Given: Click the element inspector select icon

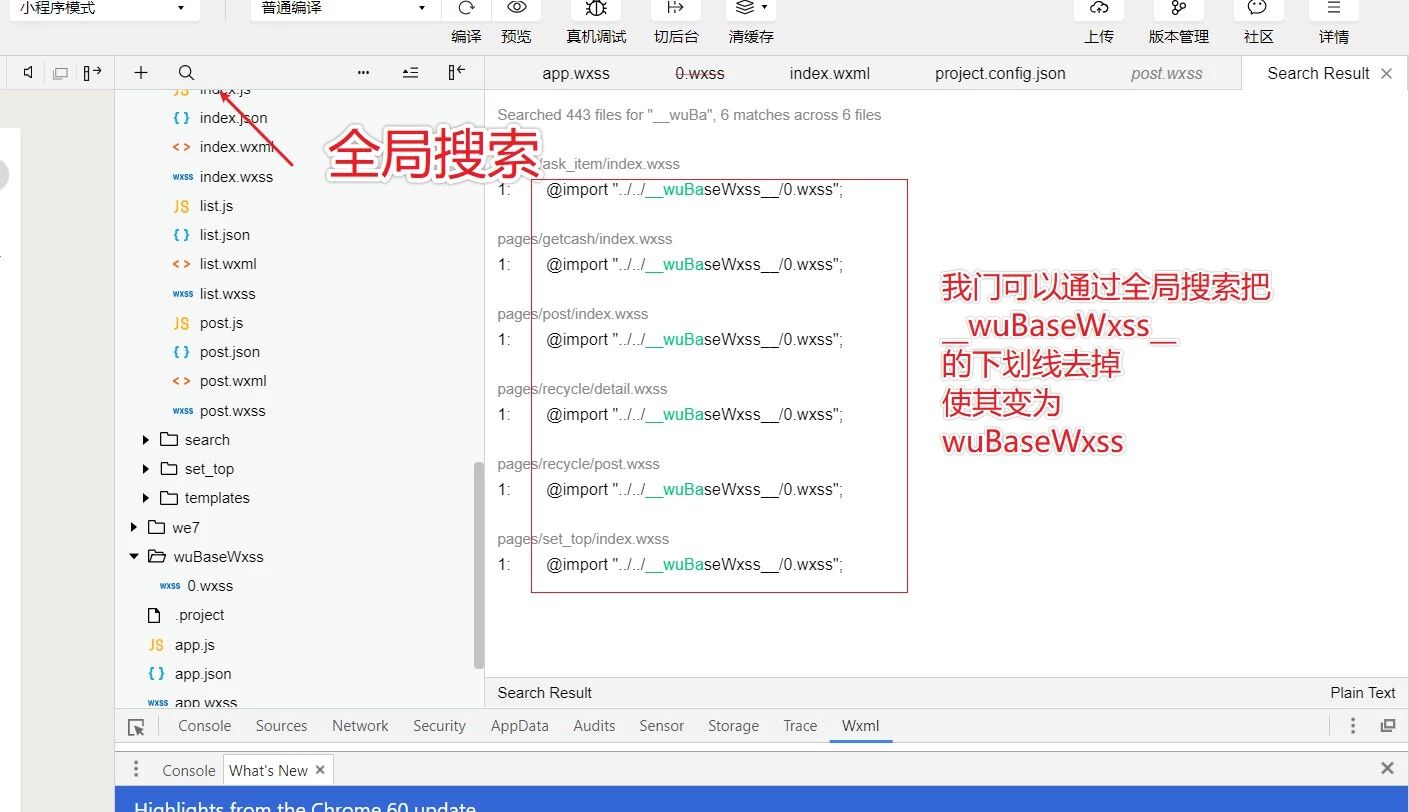Looking at the screenshot, I should click(x=136, y=727).
